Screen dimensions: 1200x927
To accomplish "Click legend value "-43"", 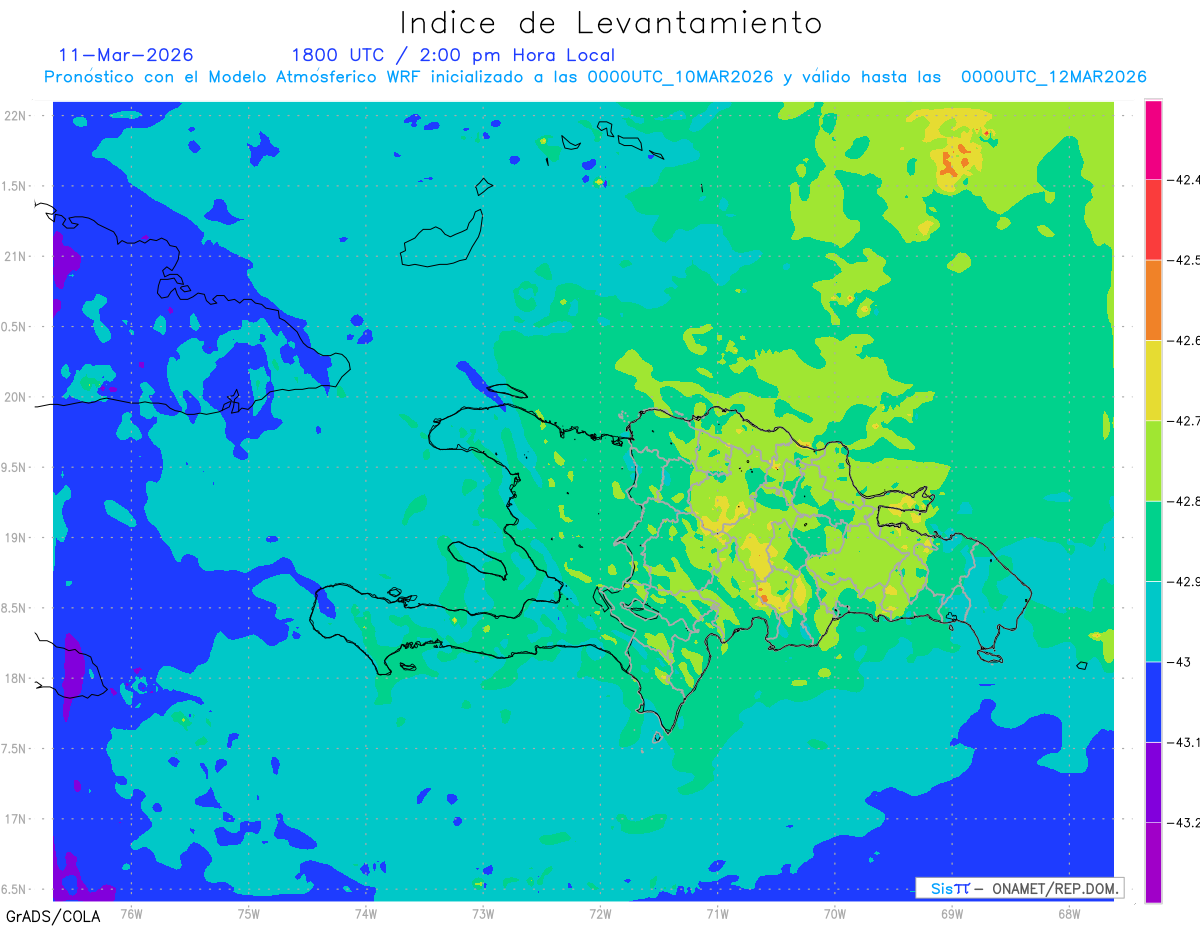I will point(1177,662).
